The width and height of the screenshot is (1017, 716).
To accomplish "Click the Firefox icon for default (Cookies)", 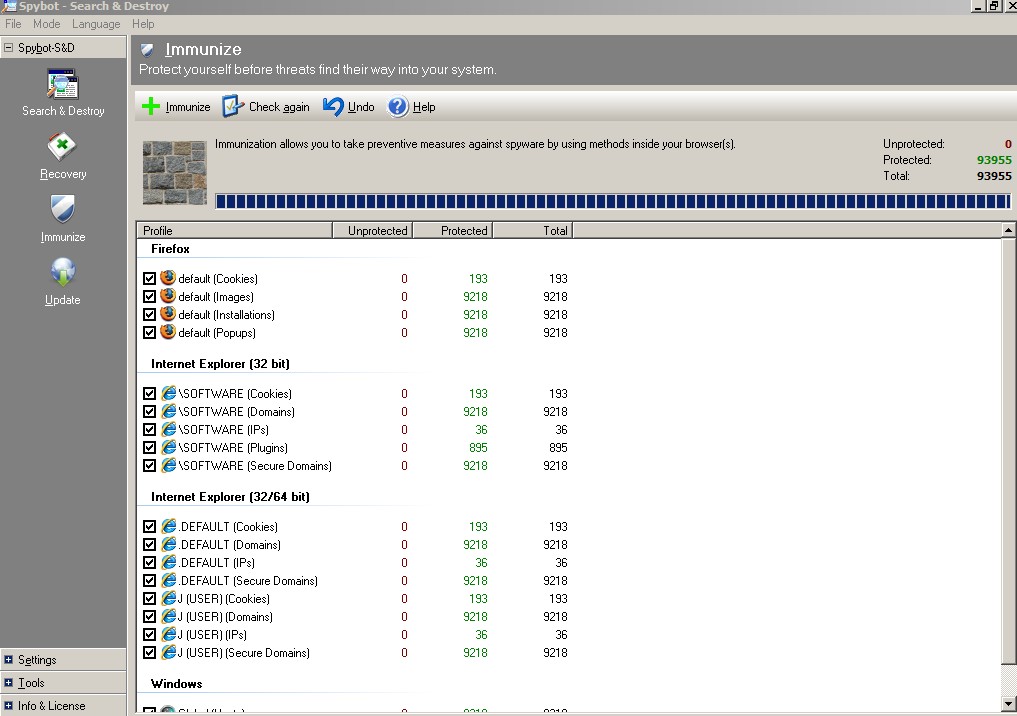I will 168,278.
